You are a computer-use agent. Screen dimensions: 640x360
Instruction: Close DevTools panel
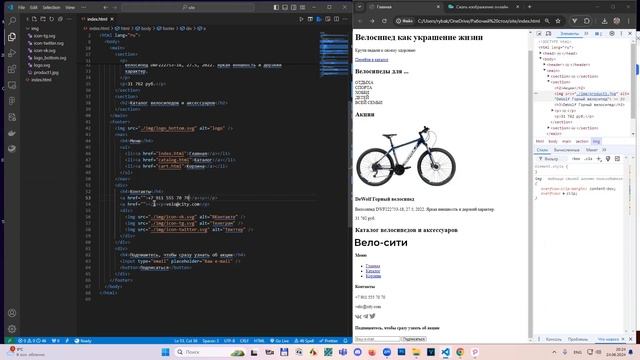pos(630,33)
